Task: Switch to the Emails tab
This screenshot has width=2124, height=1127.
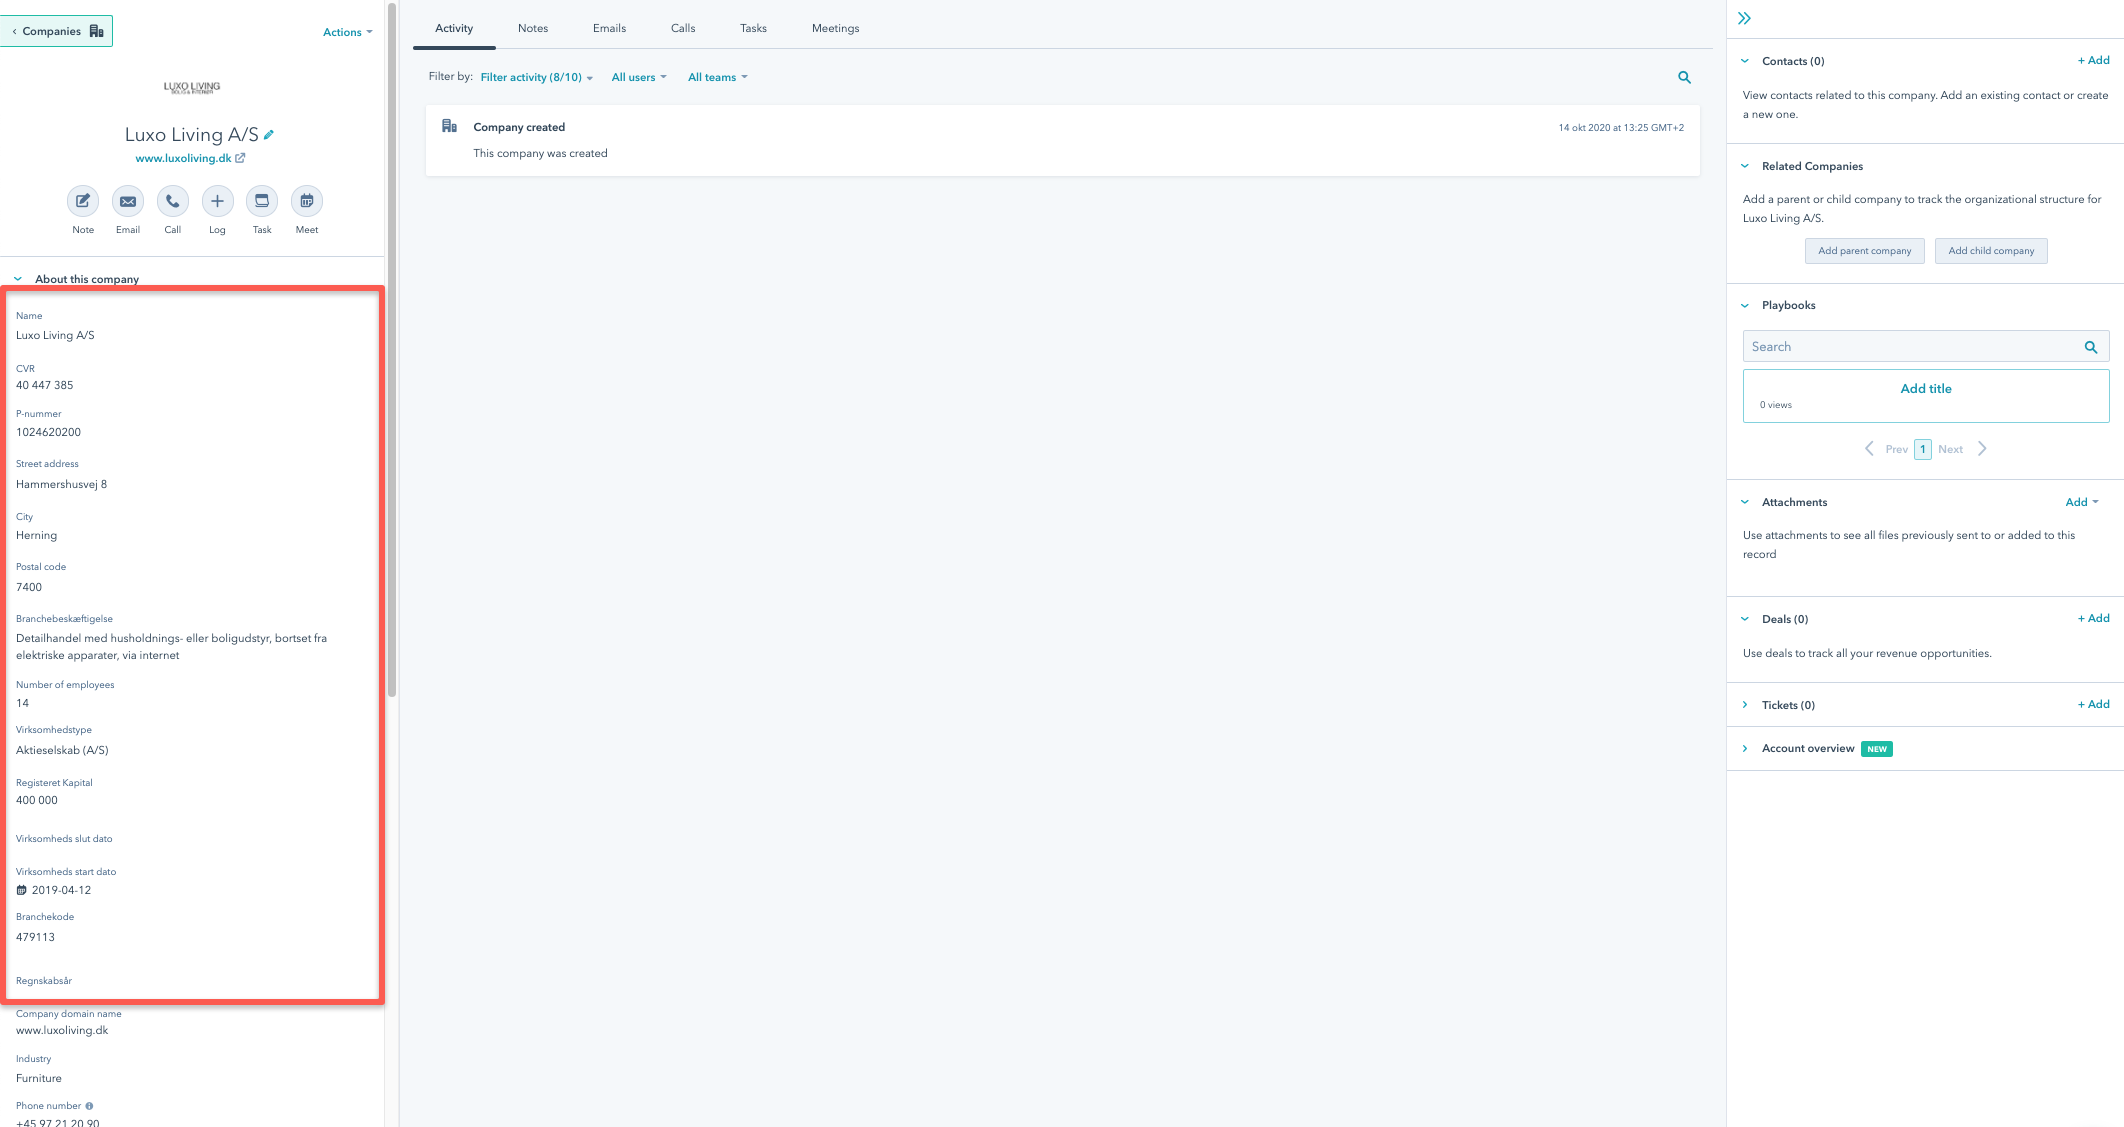Action: pos(609,28)
